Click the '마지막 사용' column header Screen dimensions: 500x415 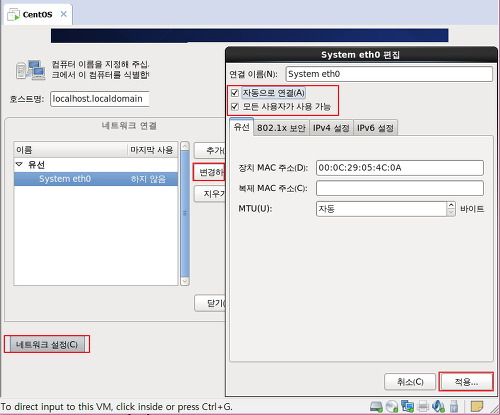tap(152, 150)
